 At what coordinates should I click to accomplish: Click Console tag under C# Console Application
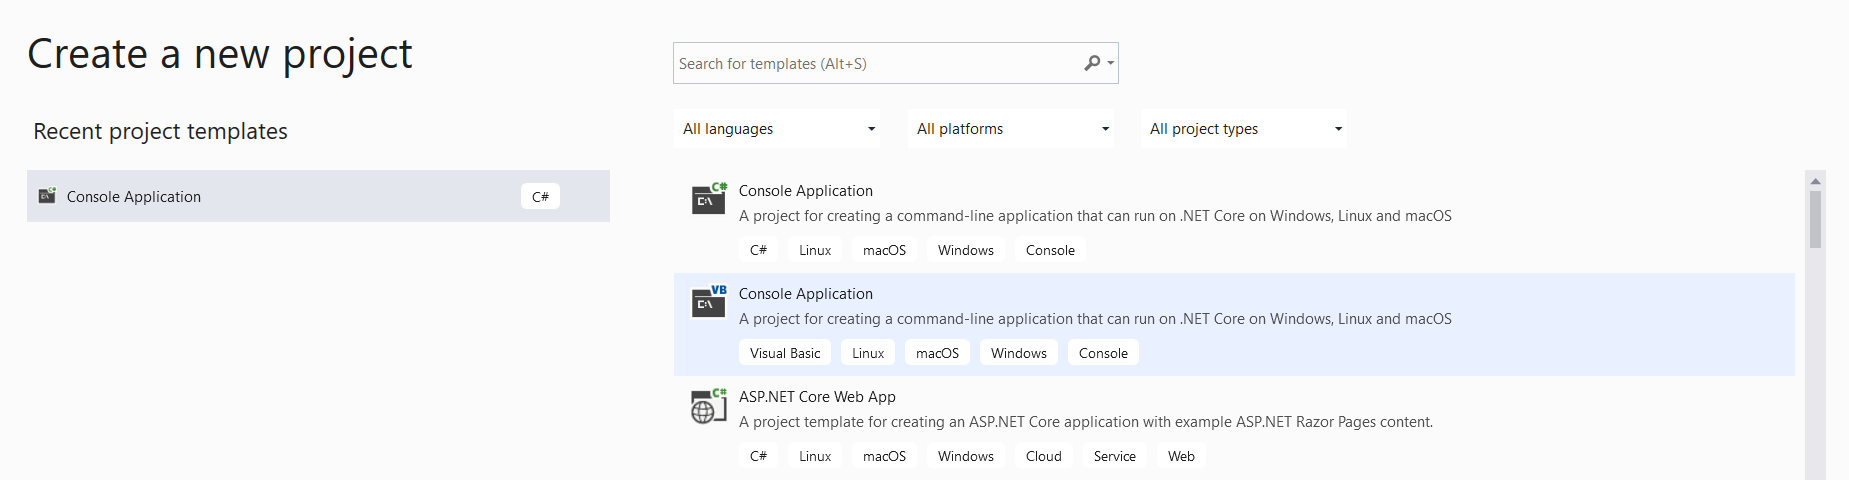click(1050, 250)
